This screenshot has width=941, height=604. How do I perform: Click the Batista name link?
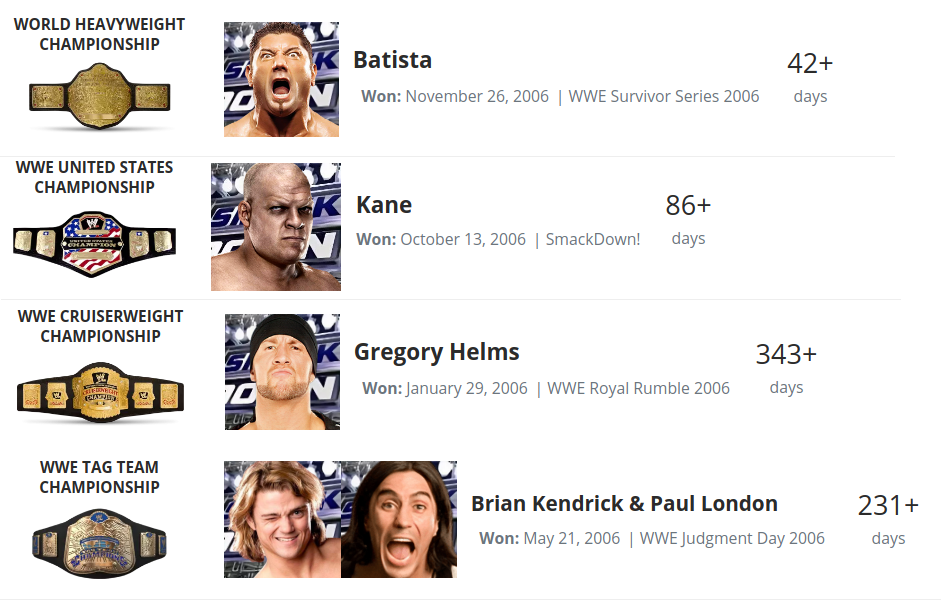[392, 60]
